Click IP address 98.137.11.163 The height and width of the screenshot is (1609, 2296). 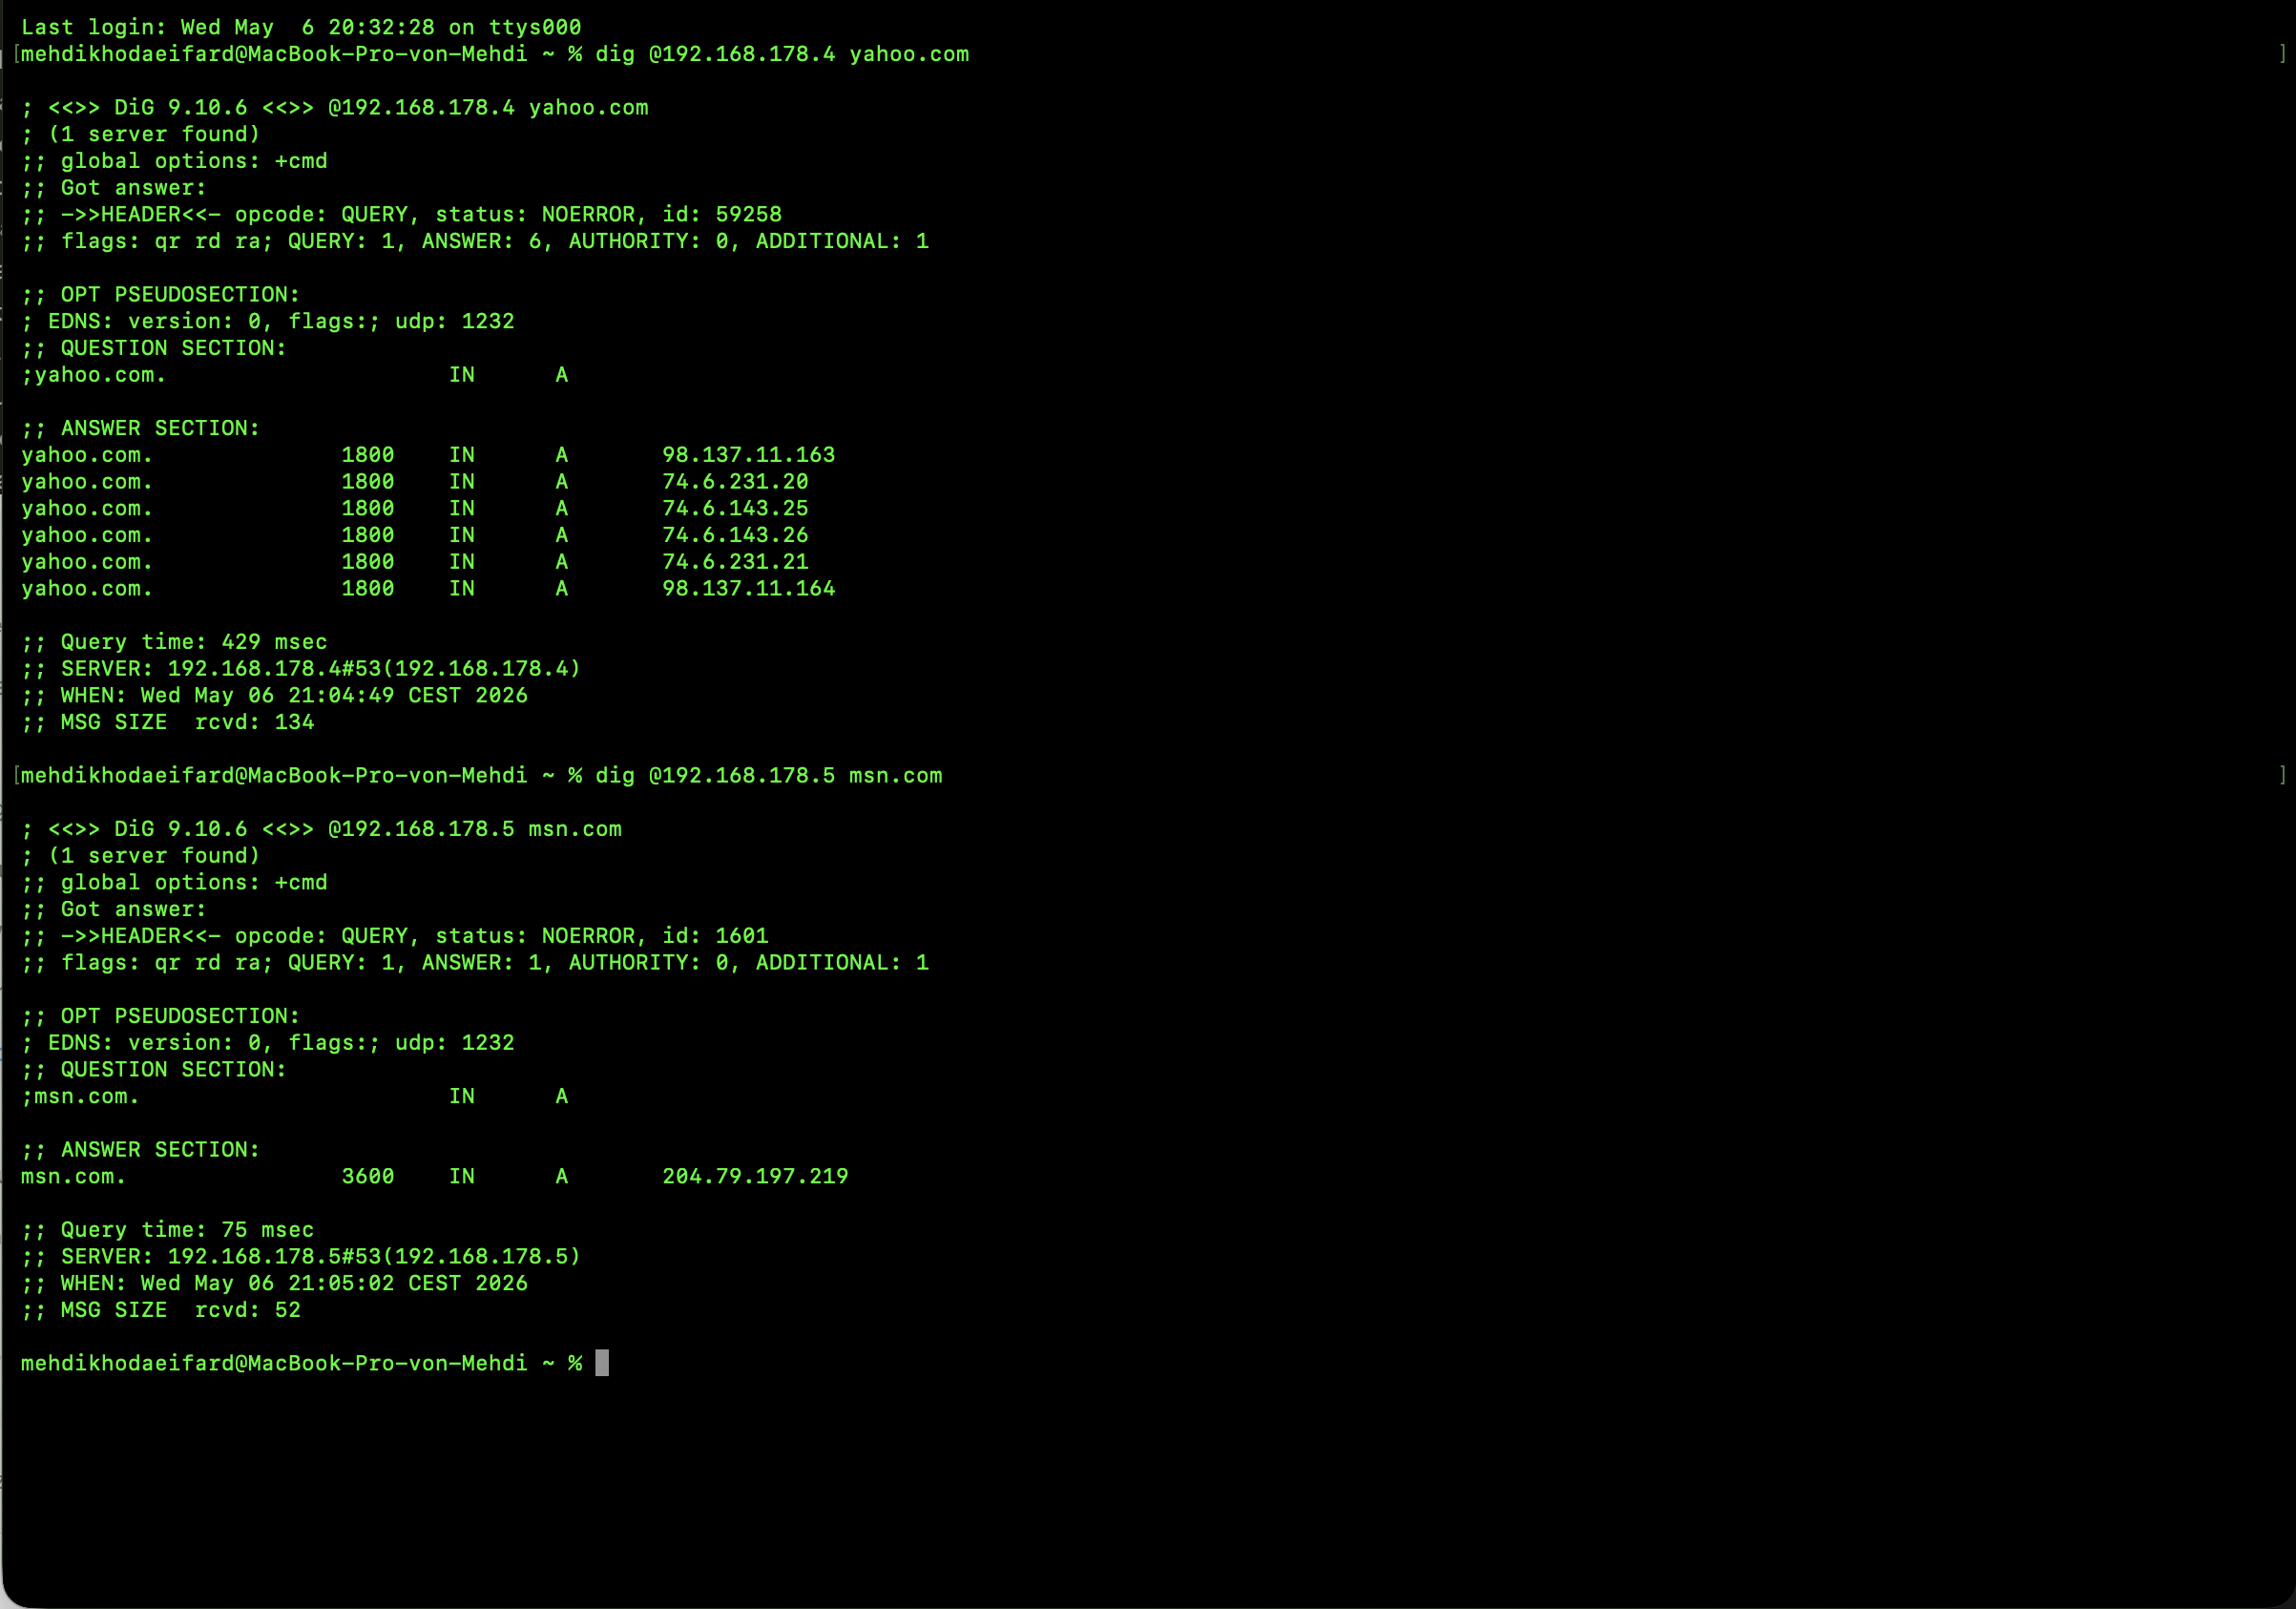[749, 455]
